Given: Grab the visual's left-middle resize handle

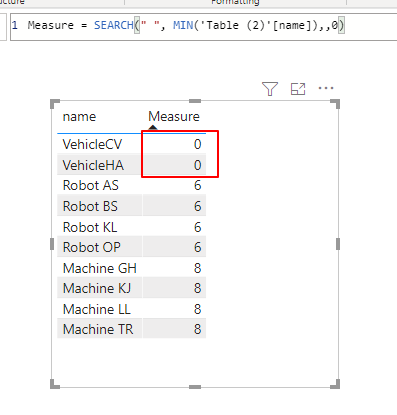Looking at the screenshot, I should click(x=52, y=244).
